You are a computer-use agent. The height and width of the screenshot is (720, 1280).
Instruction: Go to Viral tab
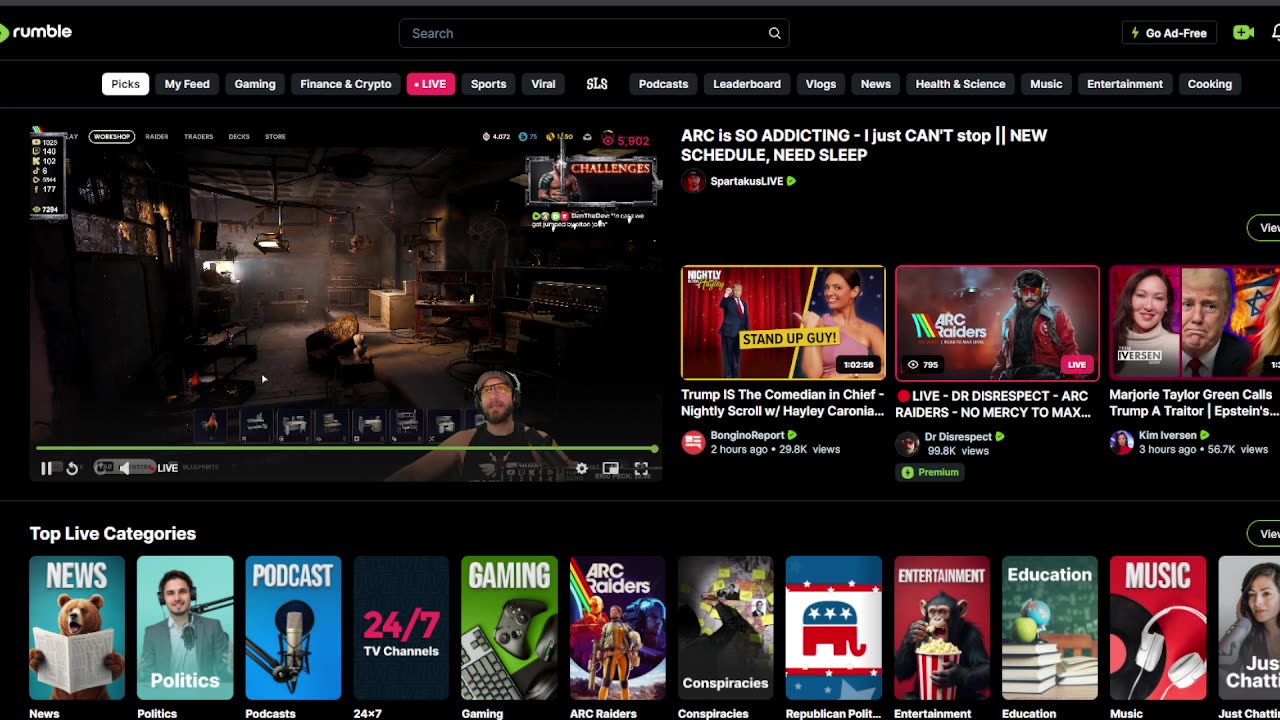[x=543, y=84]
